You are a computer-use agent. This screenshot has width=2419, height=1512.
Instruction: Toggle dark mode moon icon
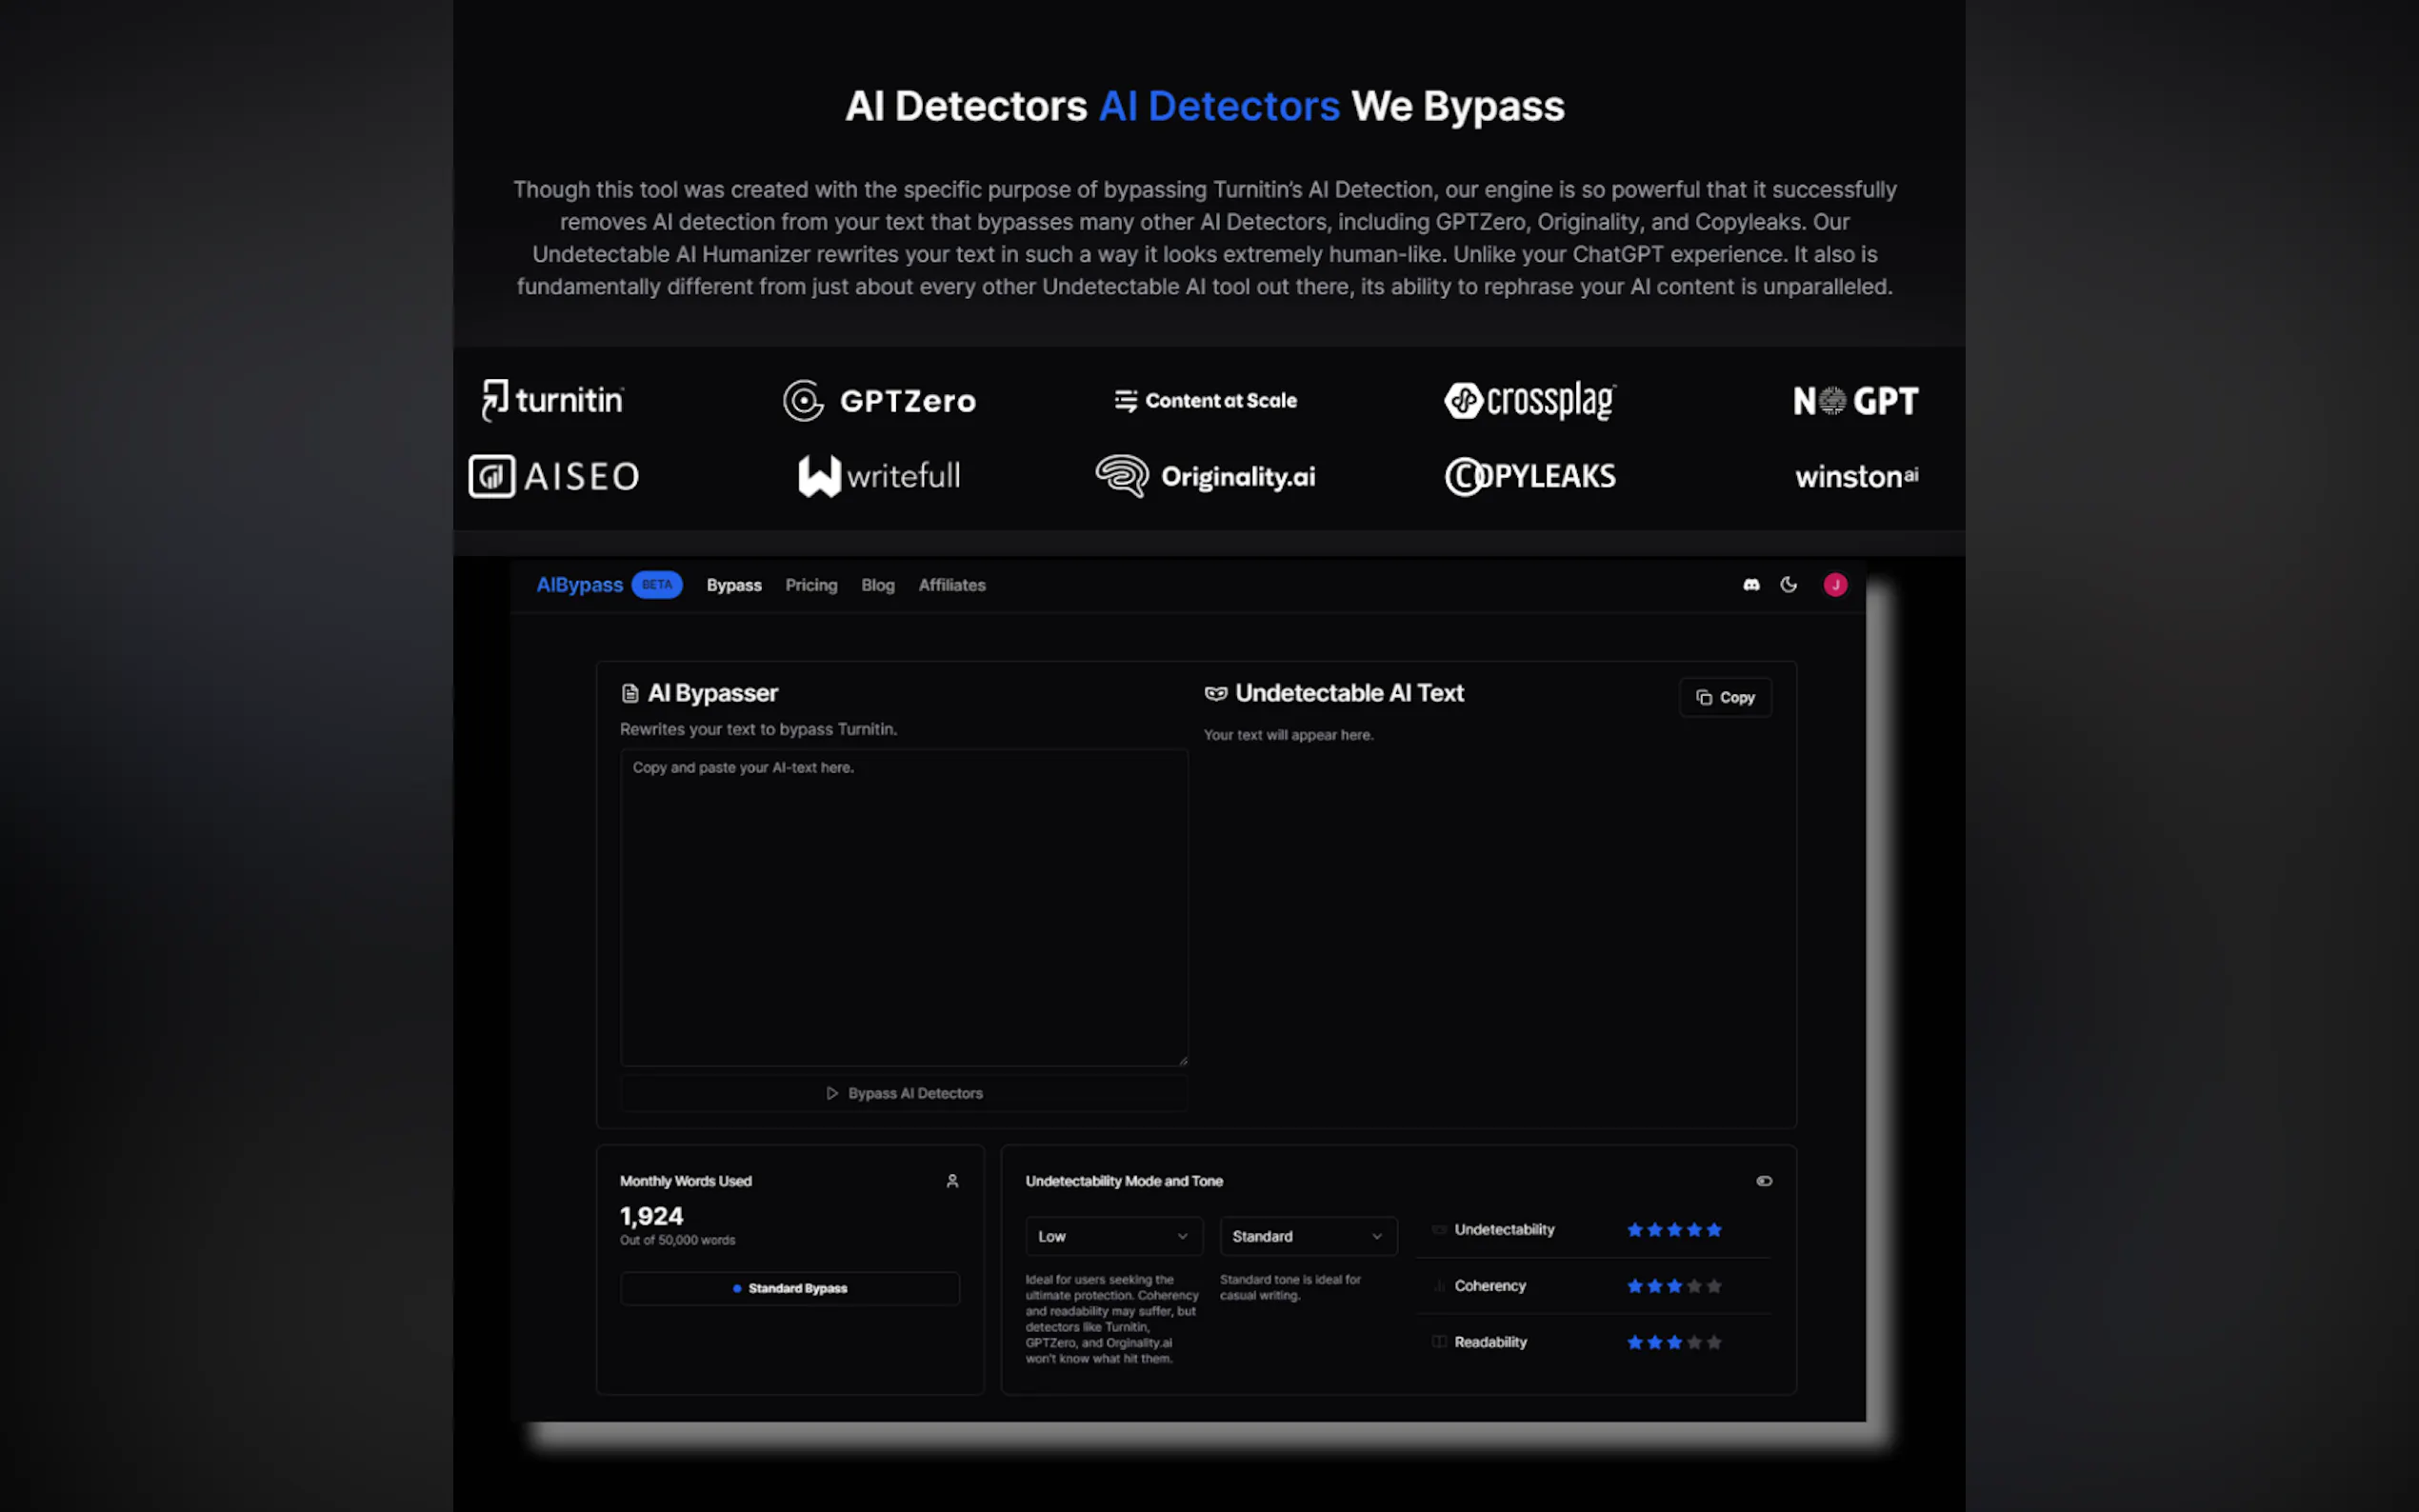(x=1789, y=585)
